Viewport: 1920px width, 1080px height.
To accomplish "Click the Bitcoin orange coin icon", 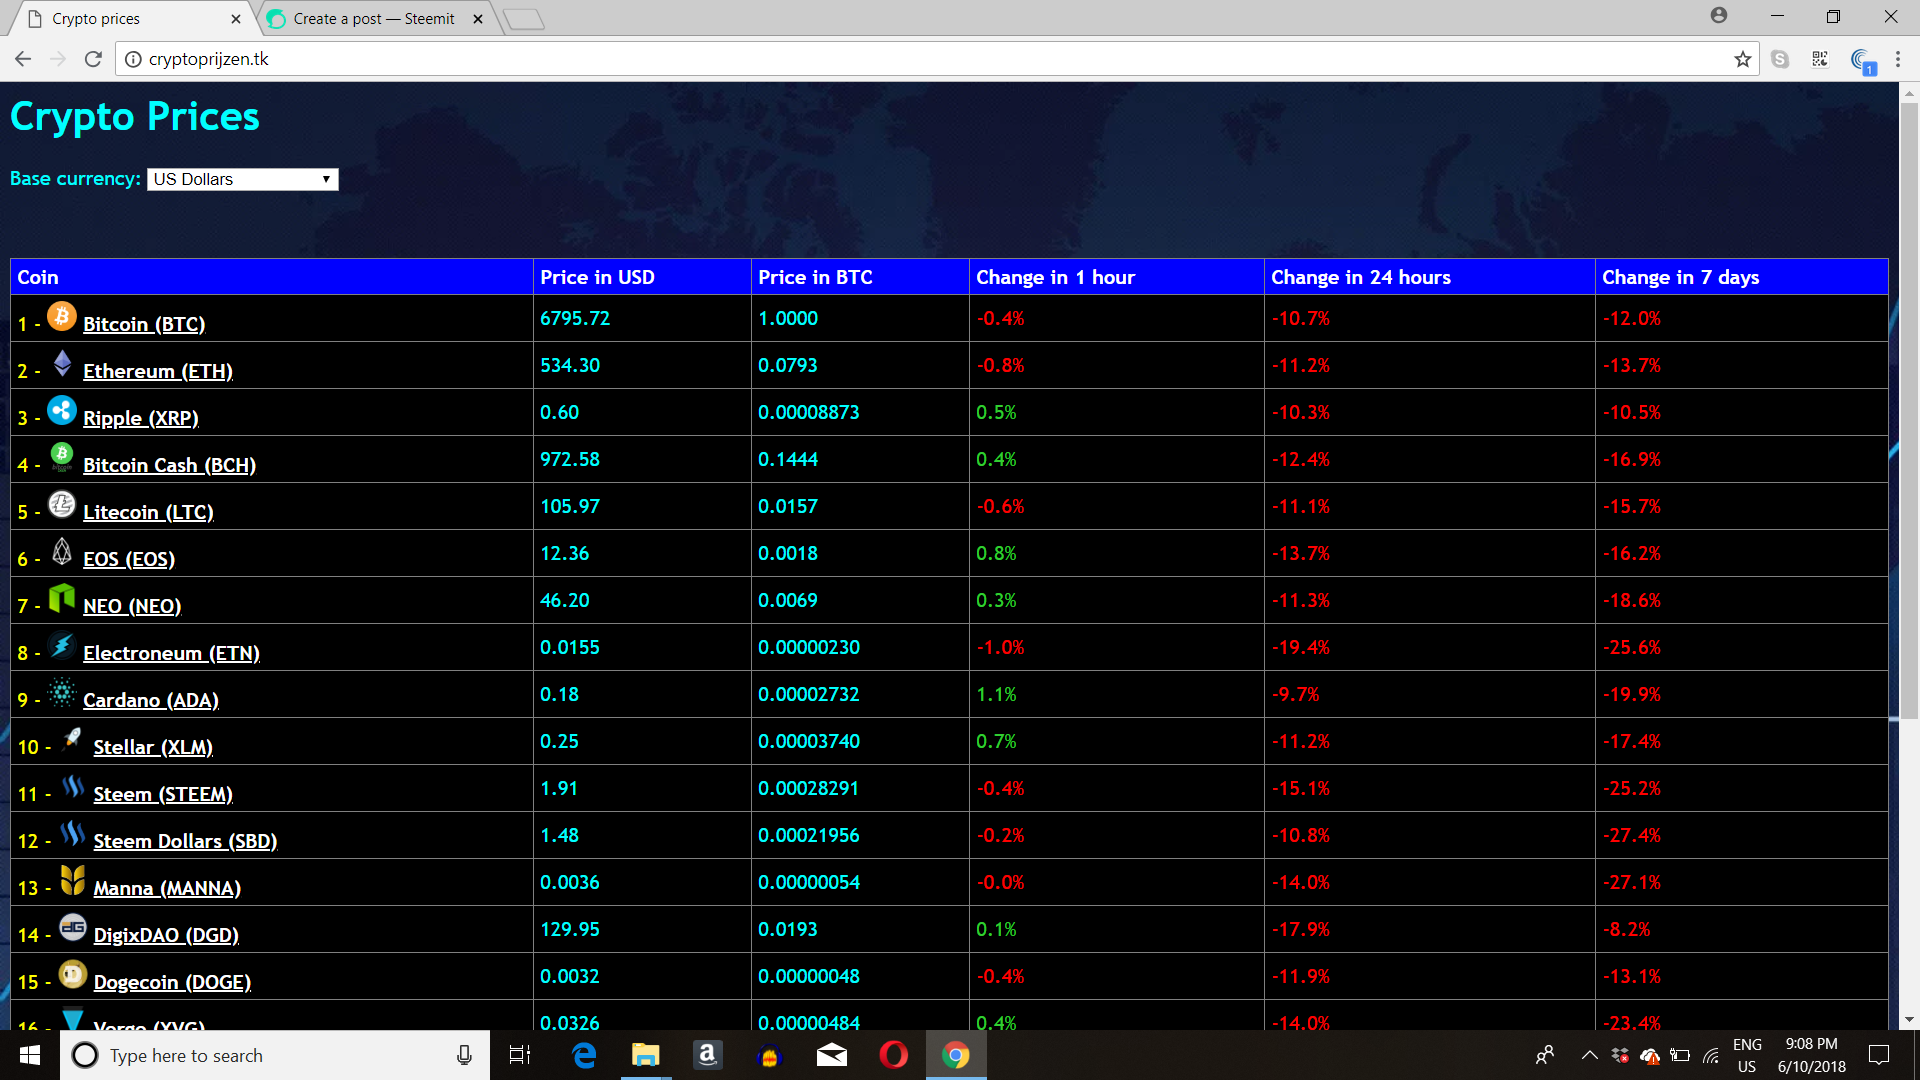I will point(62,317).
